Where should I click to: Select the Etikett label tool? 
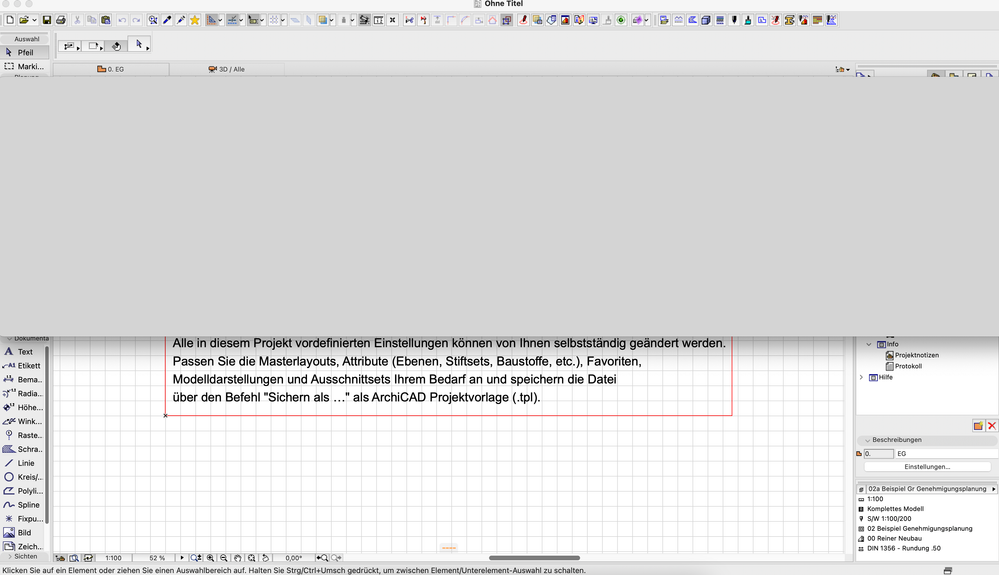coord(24,366)
